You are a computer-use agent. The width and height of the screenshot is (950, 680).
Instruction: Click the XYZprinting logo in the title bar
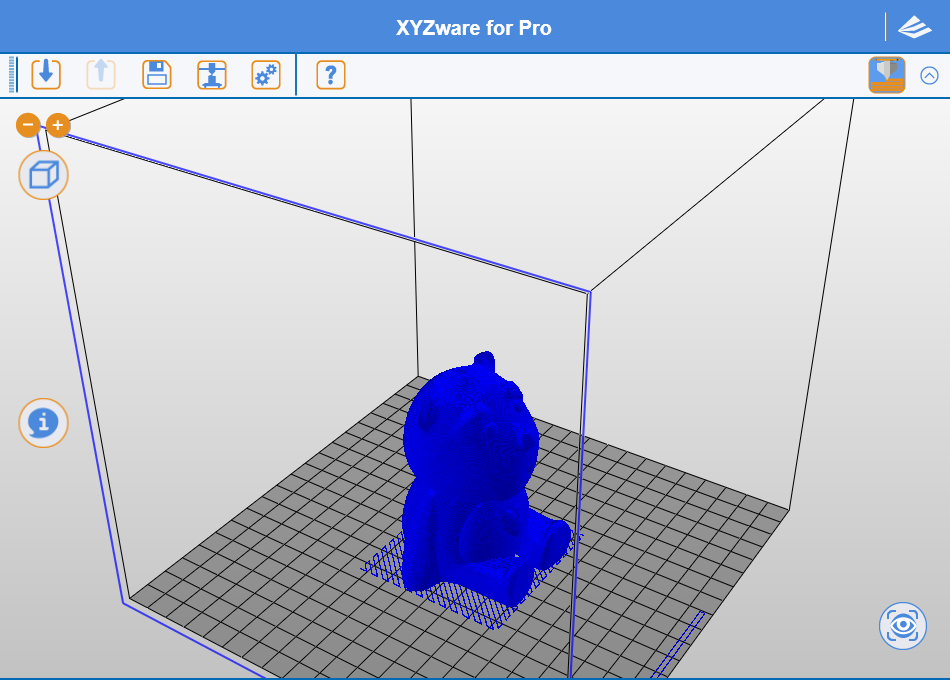[x=914, y=27]
